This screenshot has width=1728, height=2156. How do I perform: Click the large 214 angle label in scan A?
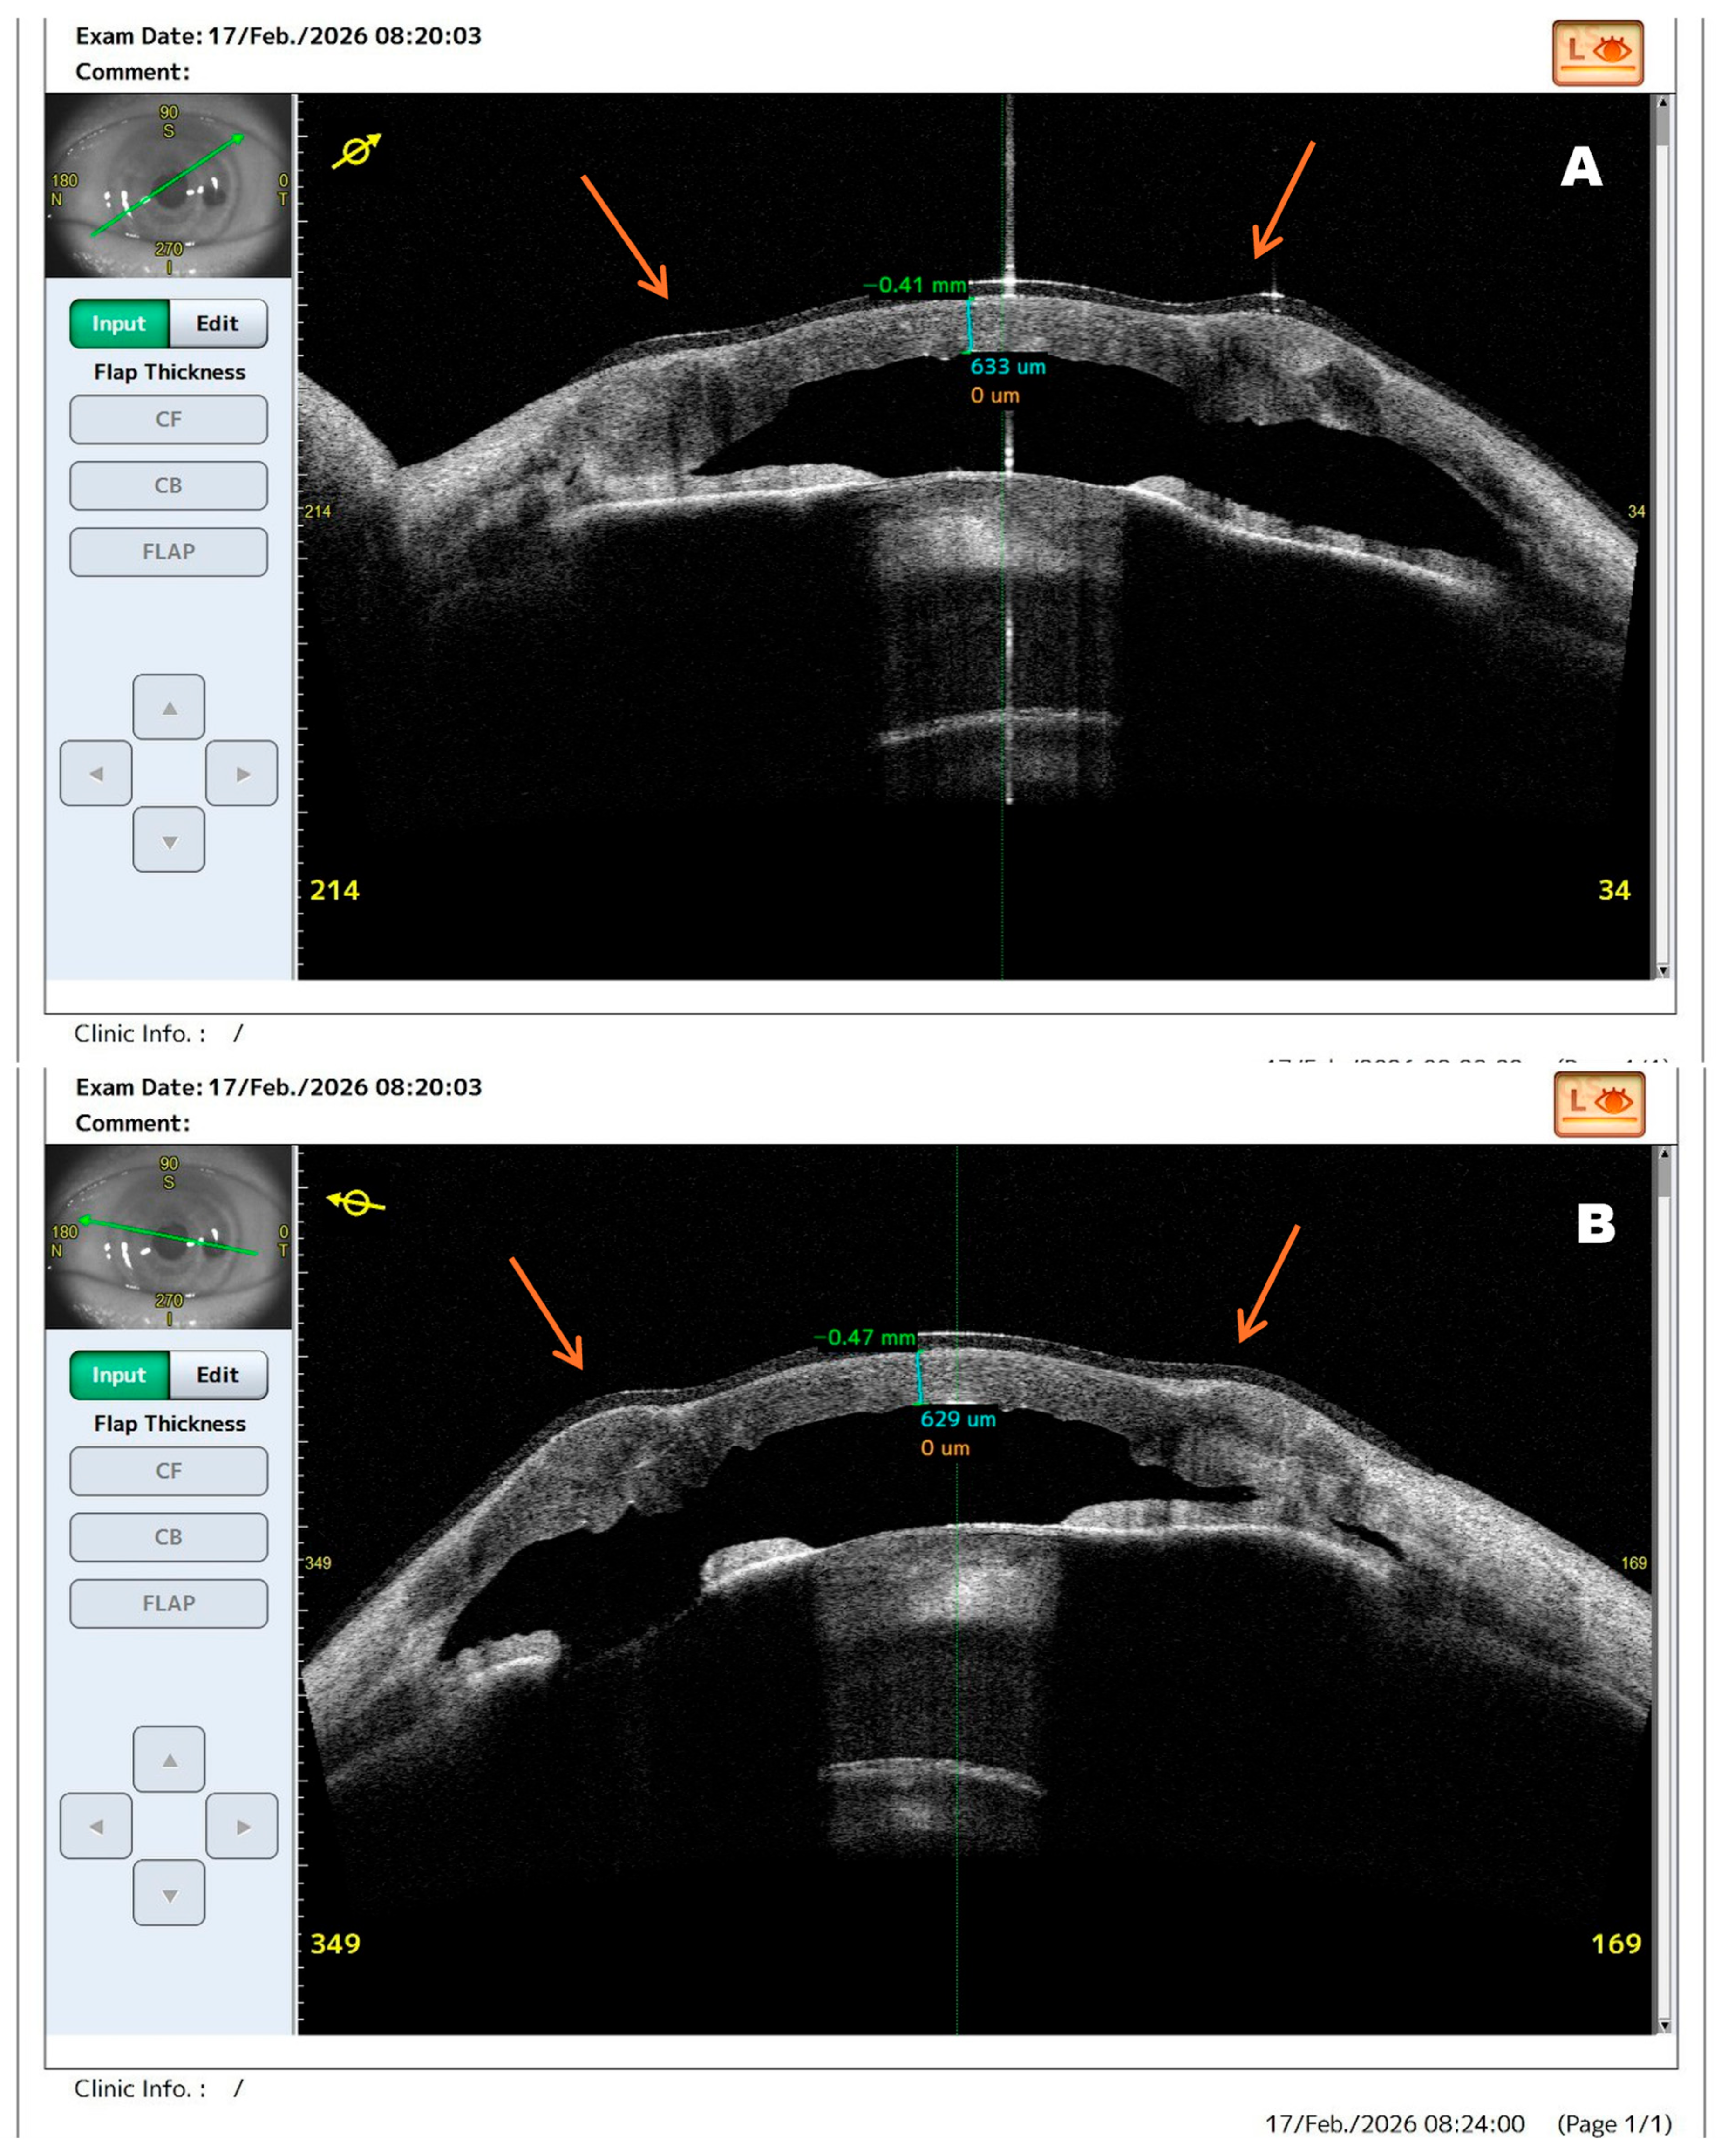click(x=334, y=890)
